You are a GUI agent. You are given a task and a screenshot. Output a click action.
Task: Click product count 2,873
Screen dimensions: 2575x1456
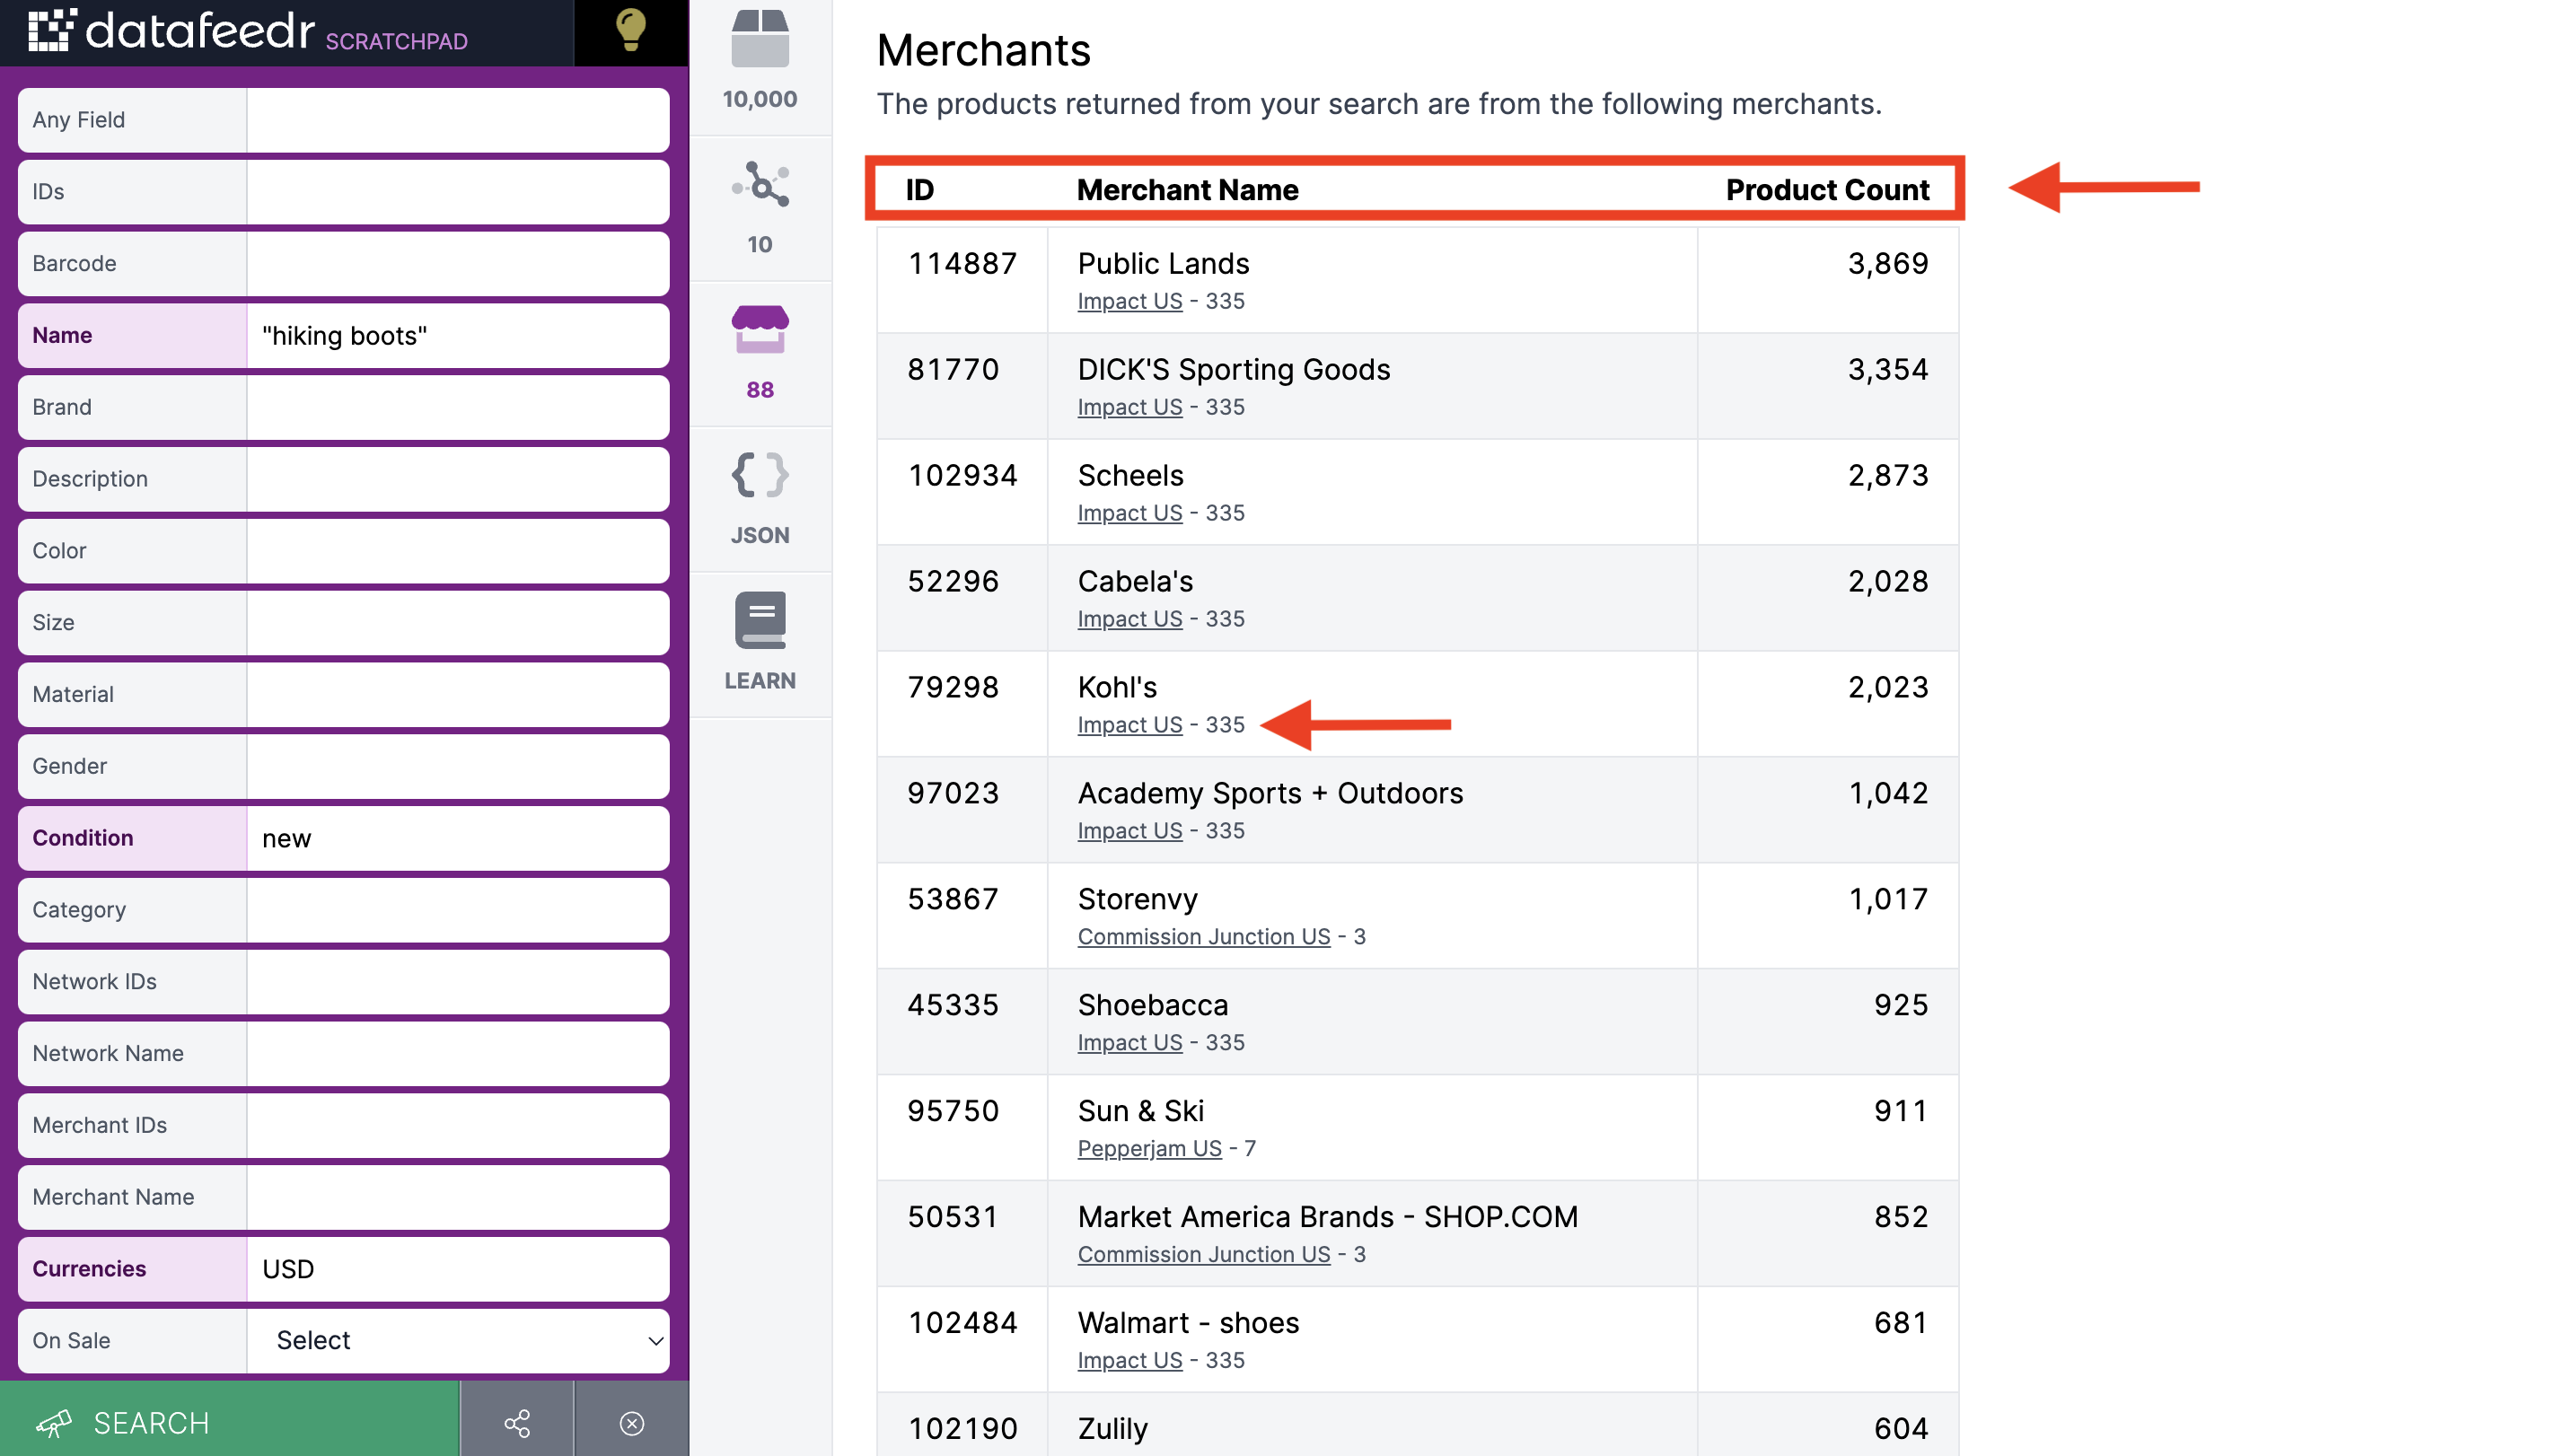pos(1887,476)
